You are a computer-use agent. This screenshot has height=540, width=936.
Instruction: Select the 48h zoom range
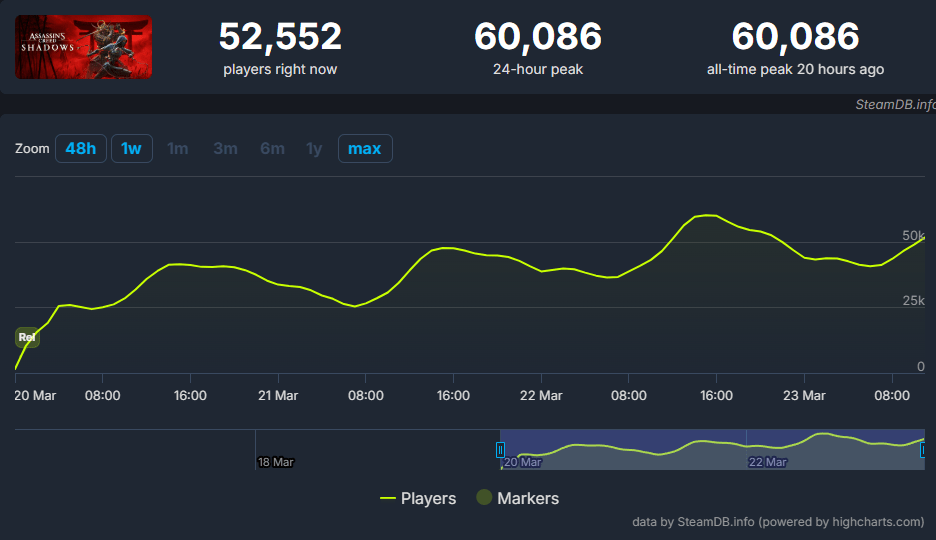point(81,148)
